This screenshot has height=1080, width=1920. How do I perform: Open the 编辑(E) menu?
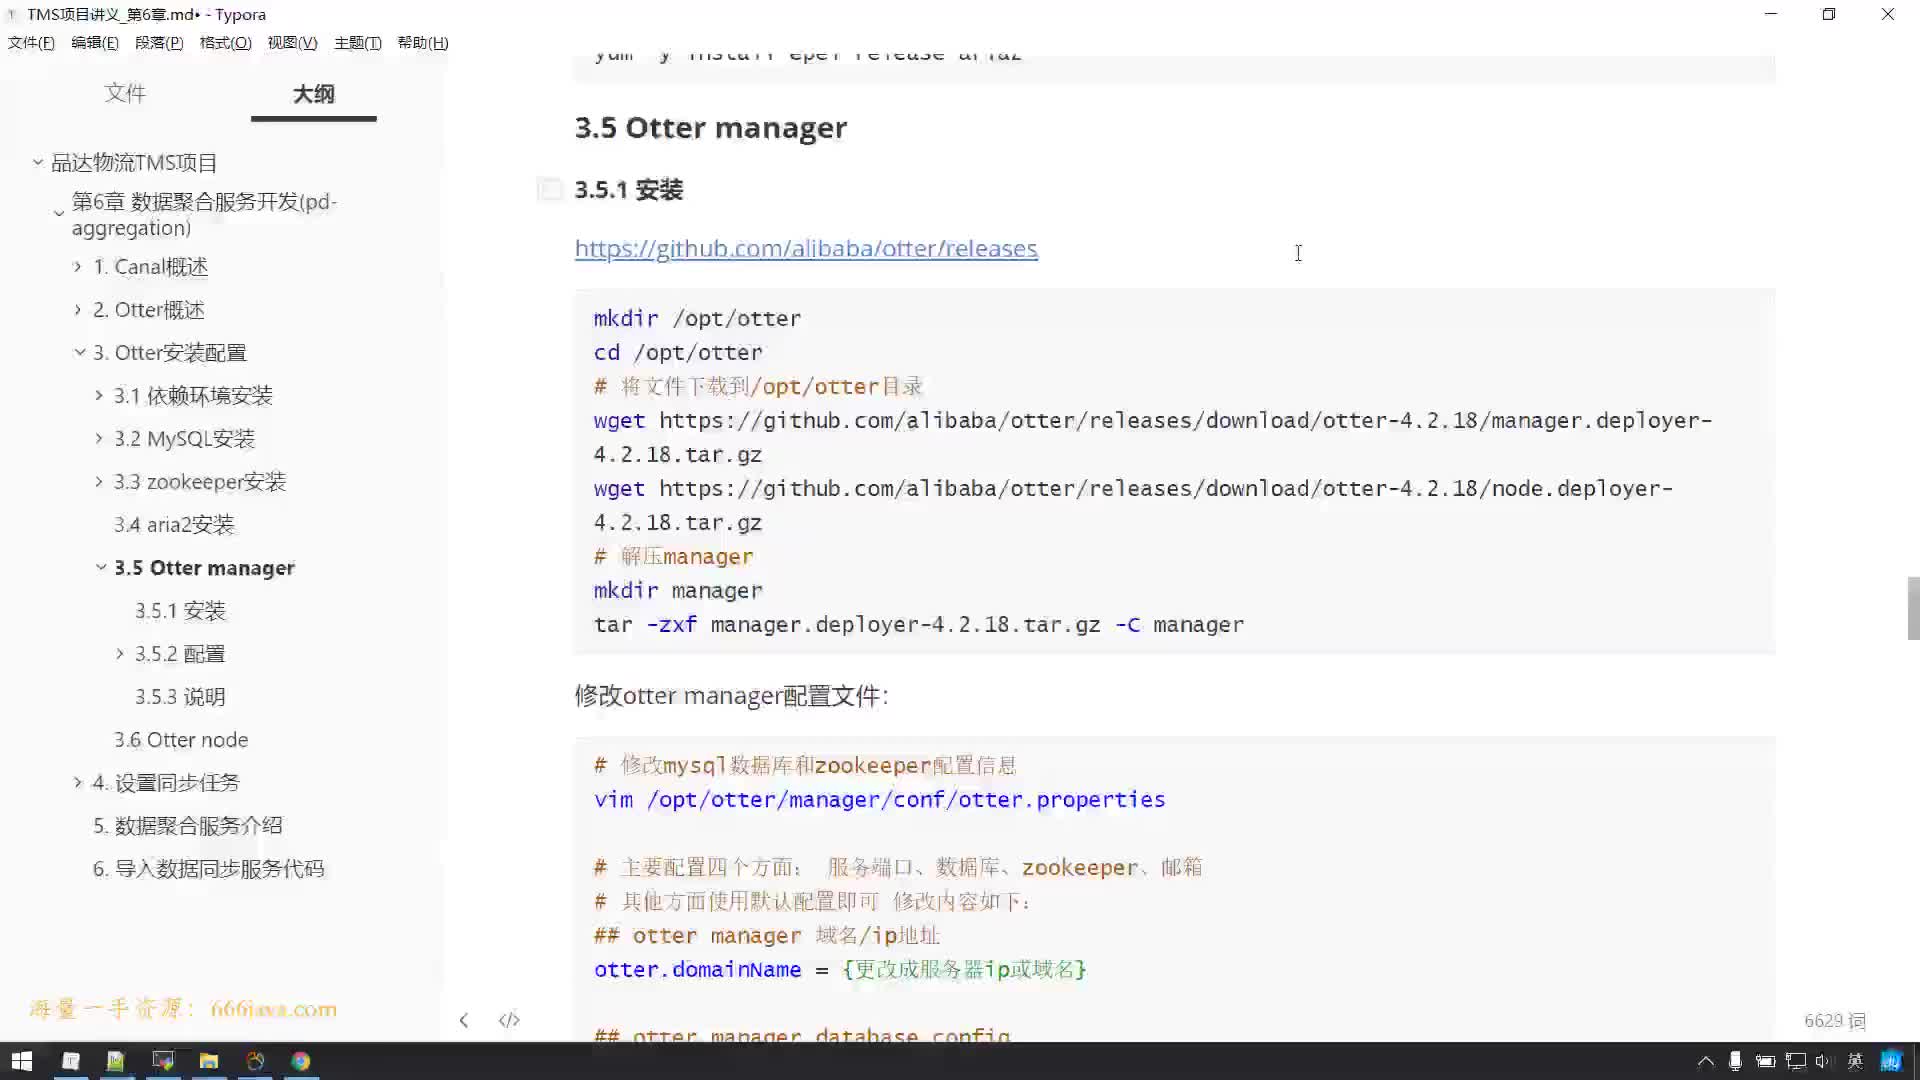(x=95, y=42)
